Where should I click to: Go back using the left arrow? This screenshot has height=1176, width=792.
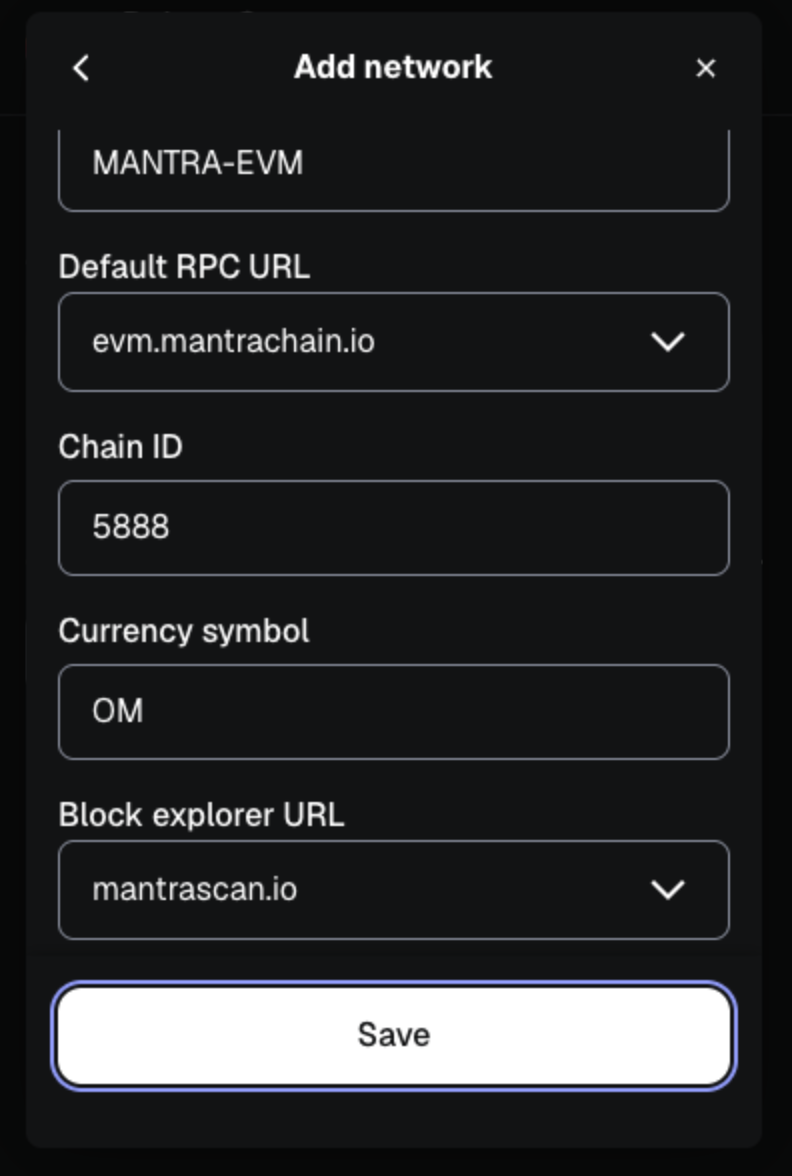coord(82,68)
